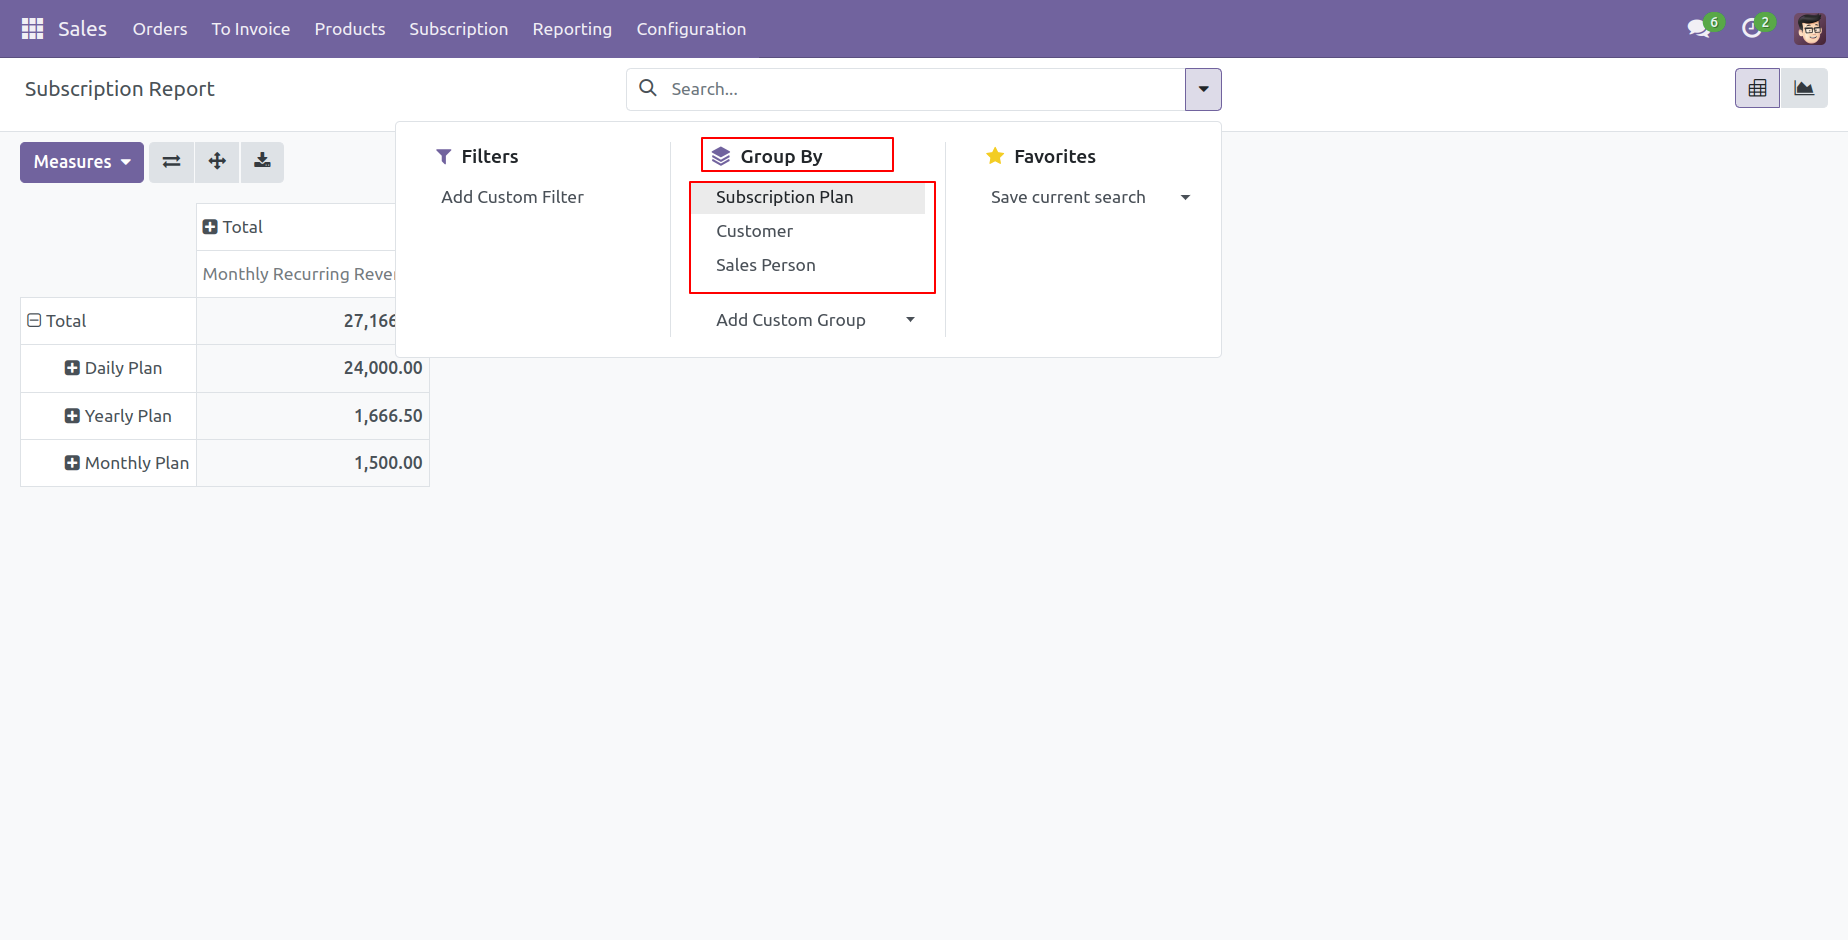Image resolution: width=1848 pixels, height=940 pixels.
Task: Expand the Daily Plan row
Action: tap(113, 368)
